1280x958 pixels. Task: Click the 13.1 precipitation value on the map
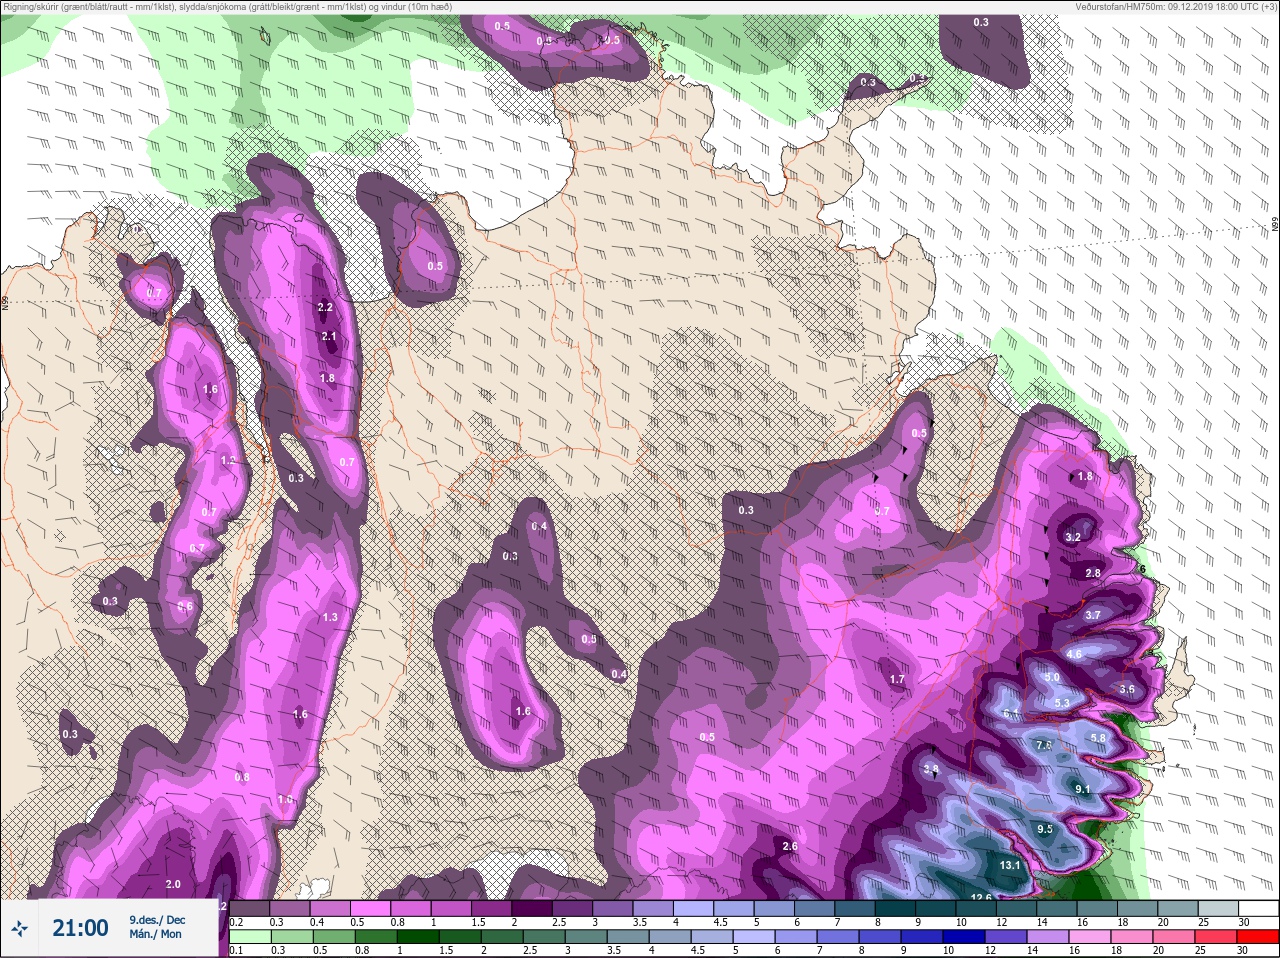click(1010, 865)
